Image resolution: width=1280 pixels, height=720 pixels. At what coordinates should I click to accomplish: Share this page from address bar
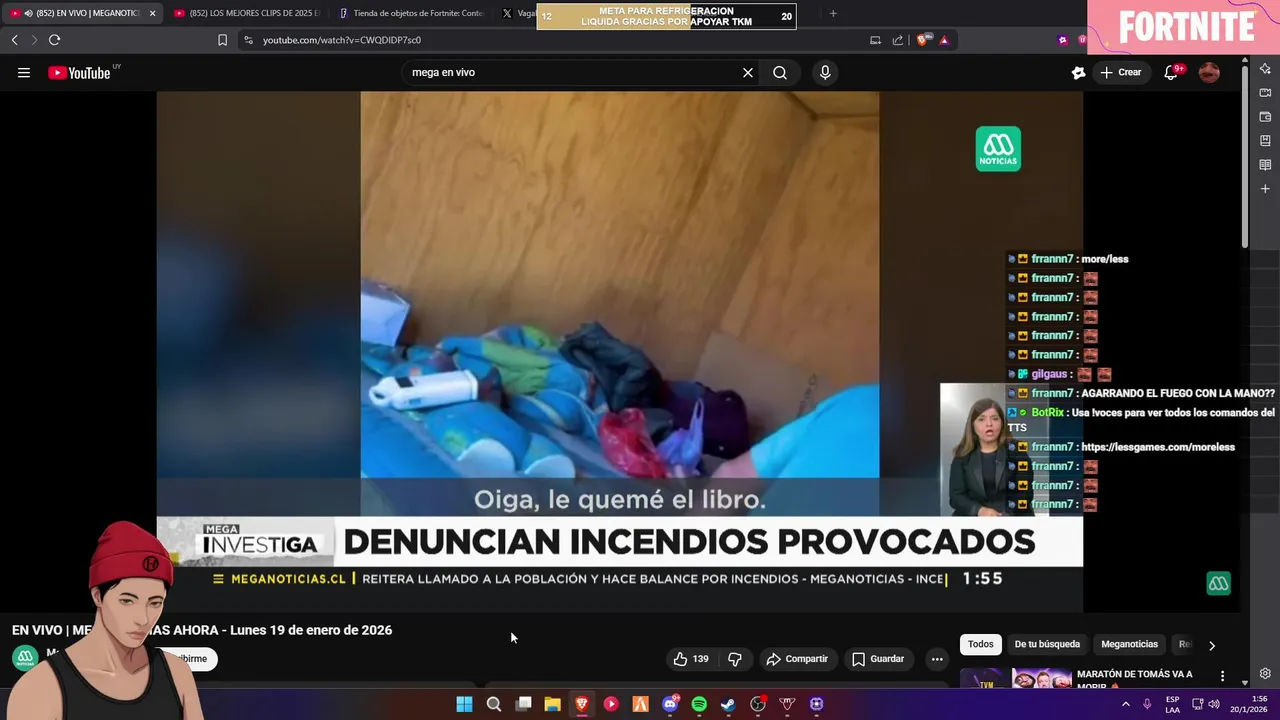[898, 40]
